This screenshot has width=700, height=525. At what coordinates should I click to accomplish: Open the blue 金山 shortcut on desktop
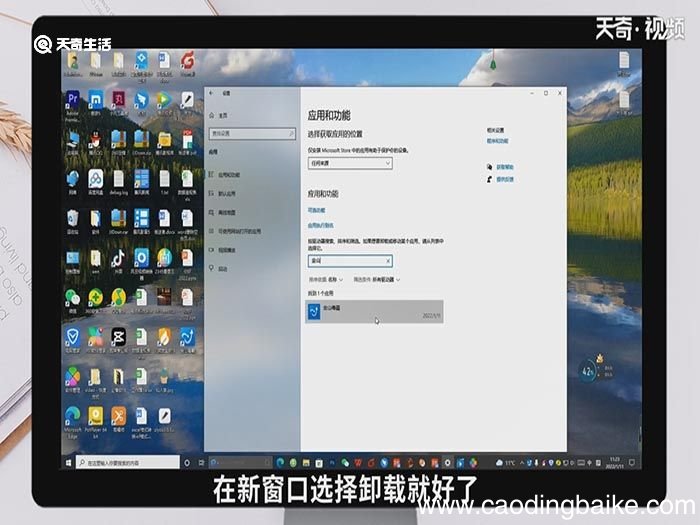187,340
